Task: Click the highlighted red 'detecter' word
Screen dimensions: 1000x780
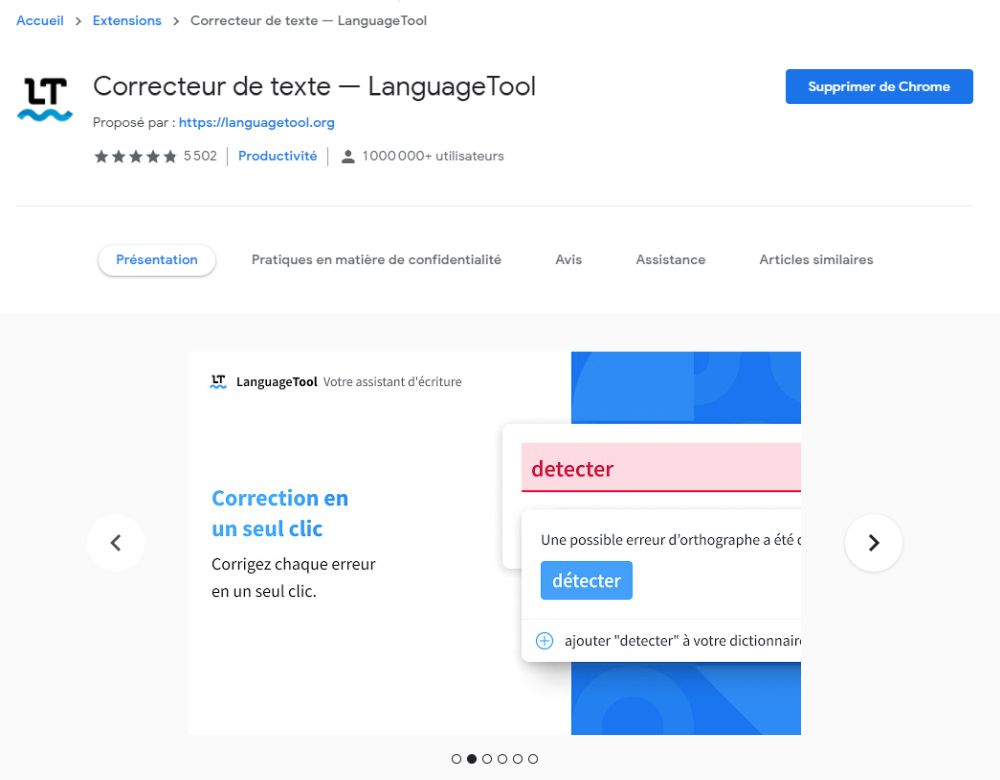Action: click(572, 469)
